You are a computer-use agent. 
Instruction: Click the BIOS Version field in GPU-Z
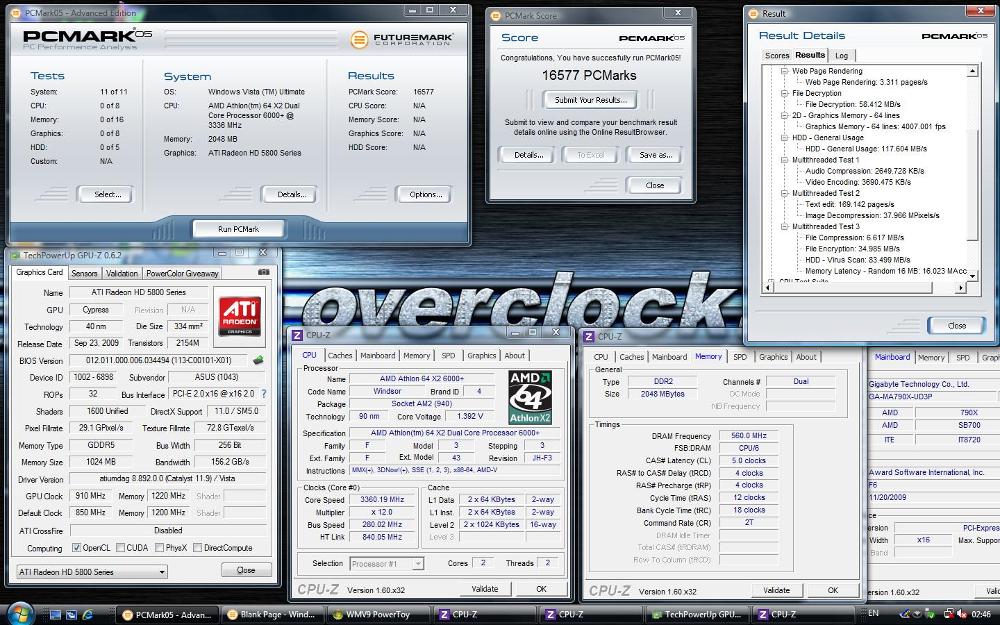point(159,360)
